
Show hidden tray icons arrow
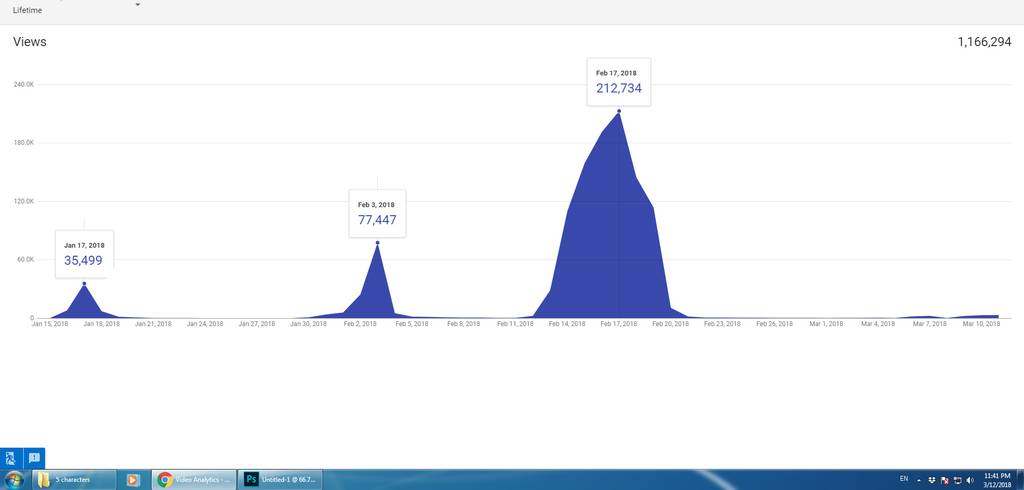click(919, 480)
